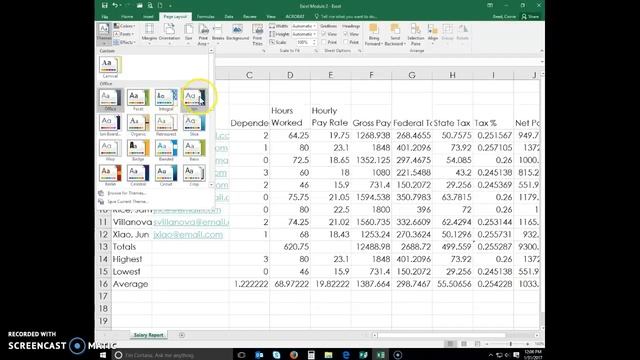640x360 pixels.
Task: Switch to the File tab
Action: 104,17
